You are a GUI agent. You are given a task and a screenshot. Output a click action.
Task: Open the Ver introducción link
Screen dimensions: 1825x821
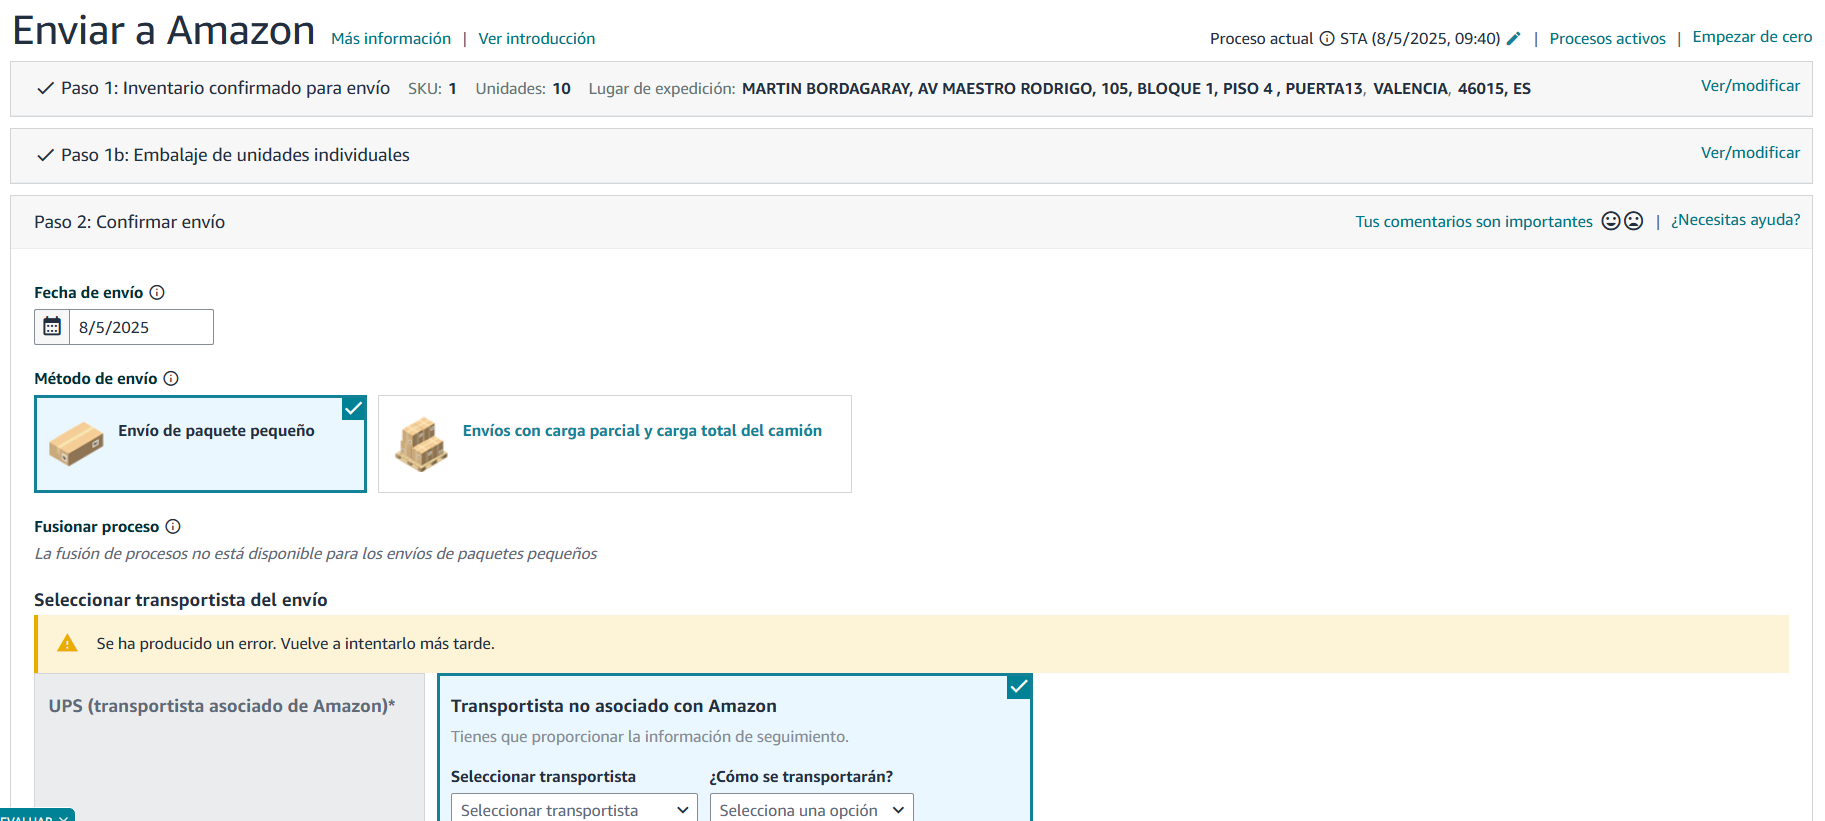(537, 38)
